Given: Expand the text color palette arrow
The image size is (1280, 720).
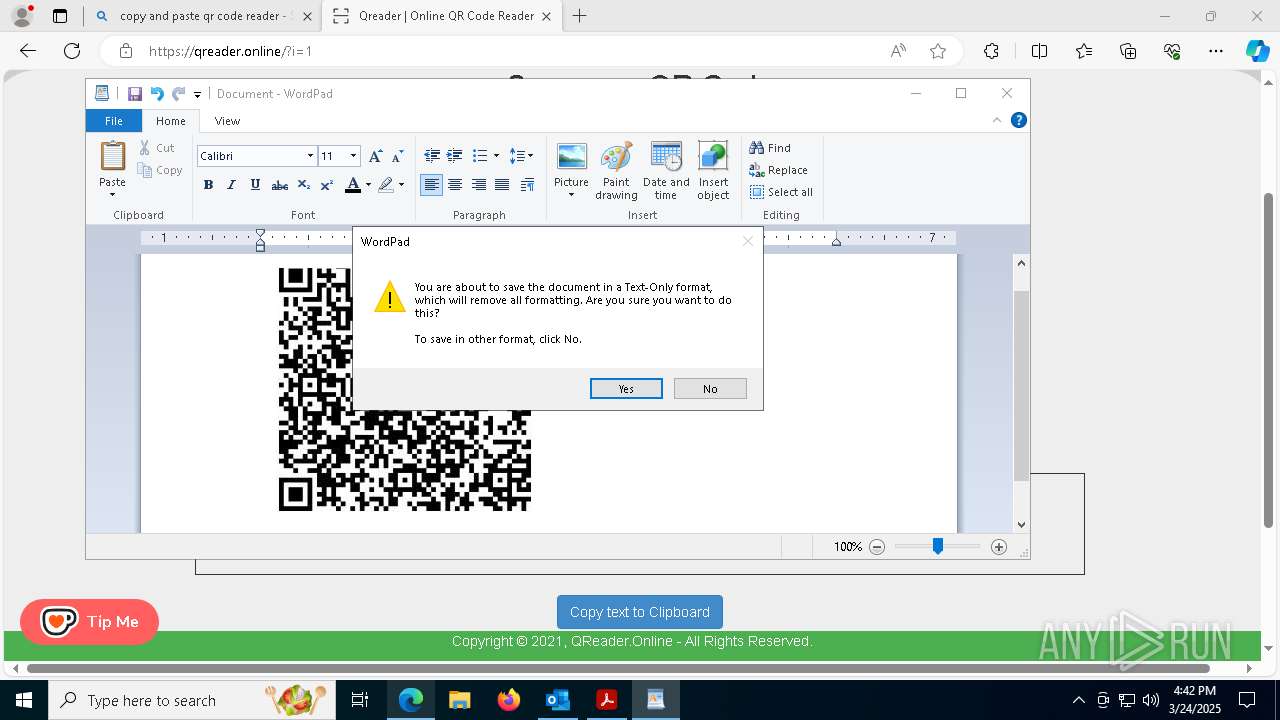Looking at the screenshot, I should pyautogui.click(x=368, y=185).
